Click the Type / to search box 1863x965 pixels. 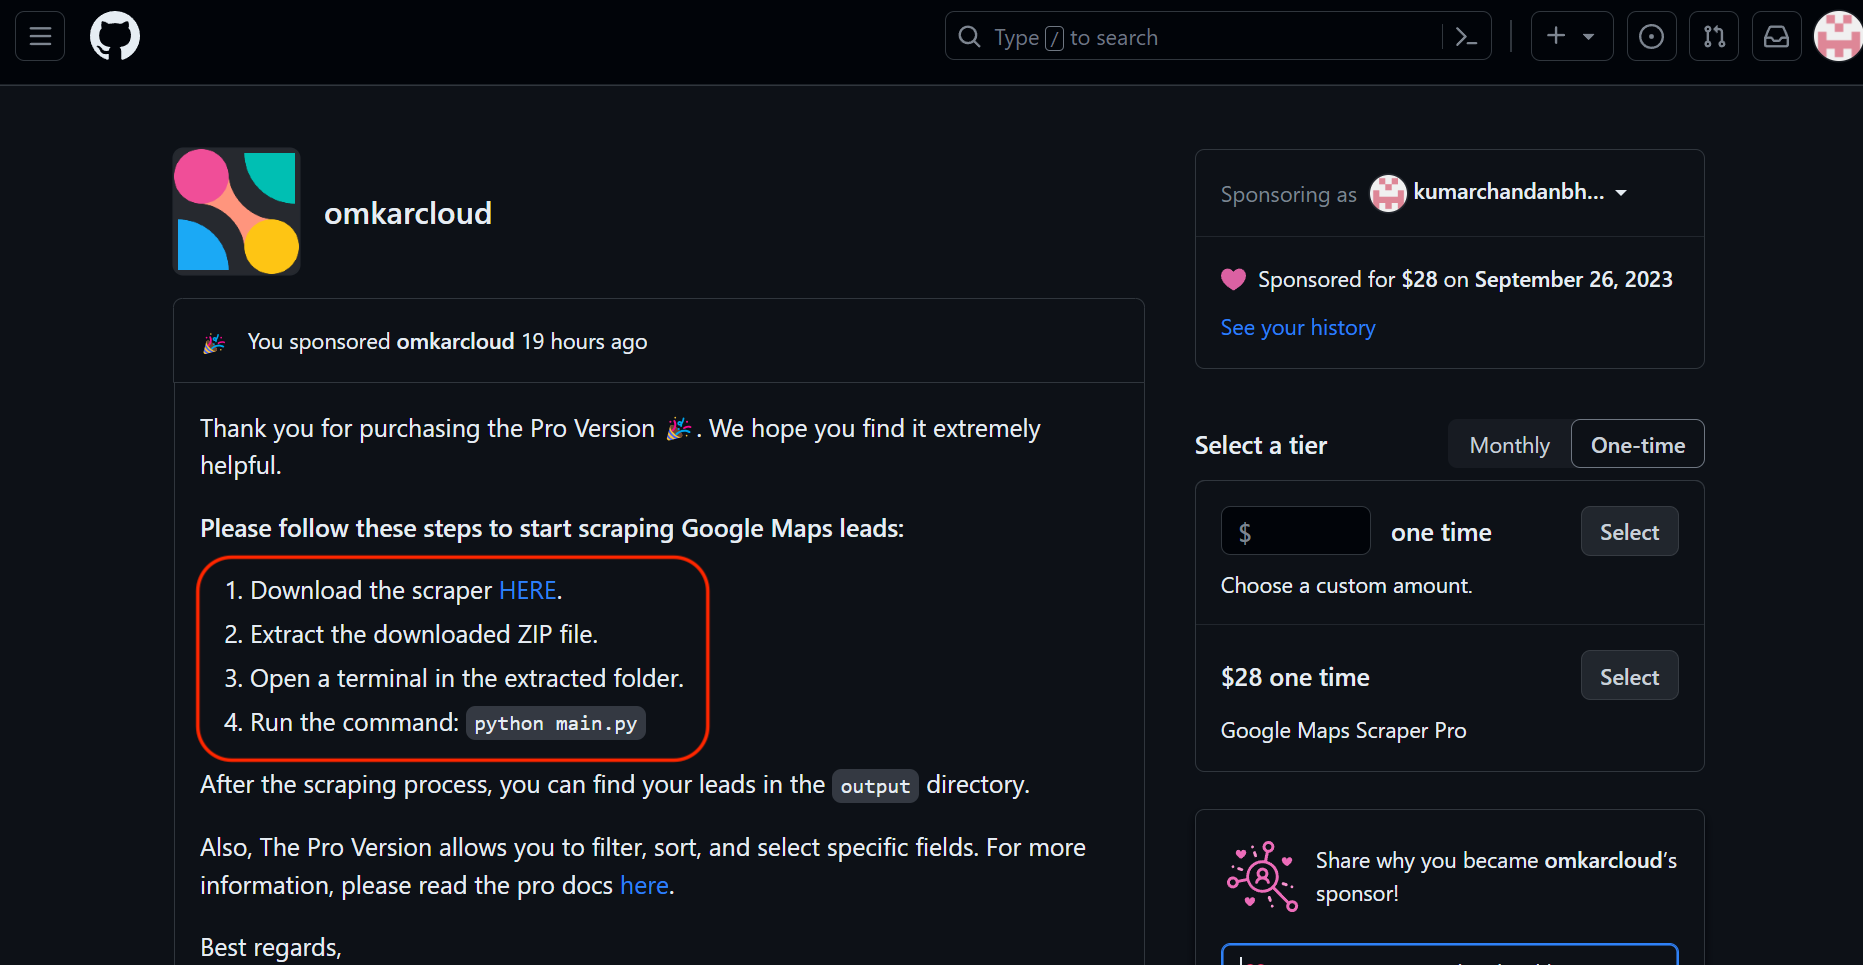pos(1218,37)
